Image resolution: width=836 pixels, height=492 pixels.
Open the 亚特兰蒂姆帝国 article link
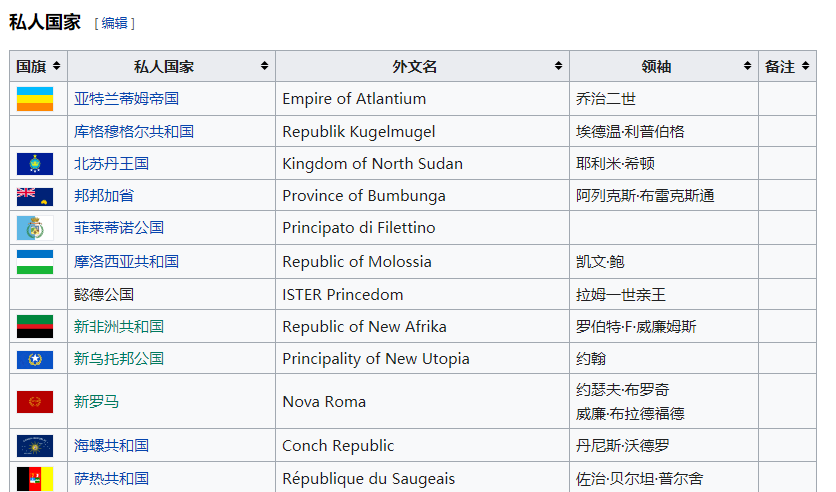pos(127,99)
